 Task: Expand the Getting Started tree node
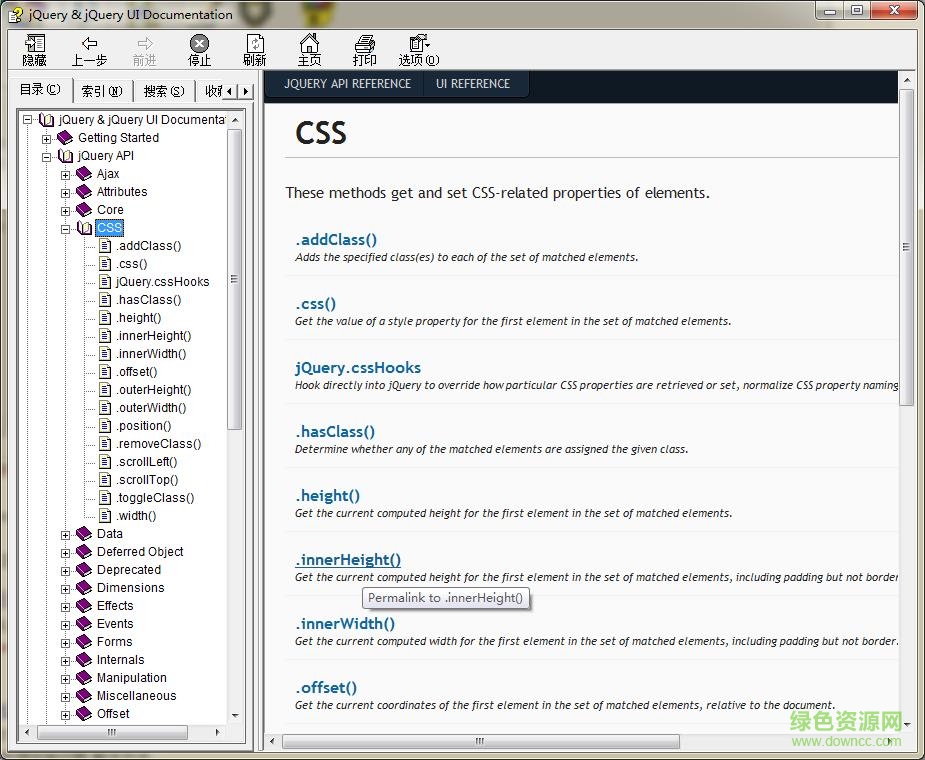[x=47, y=138]
